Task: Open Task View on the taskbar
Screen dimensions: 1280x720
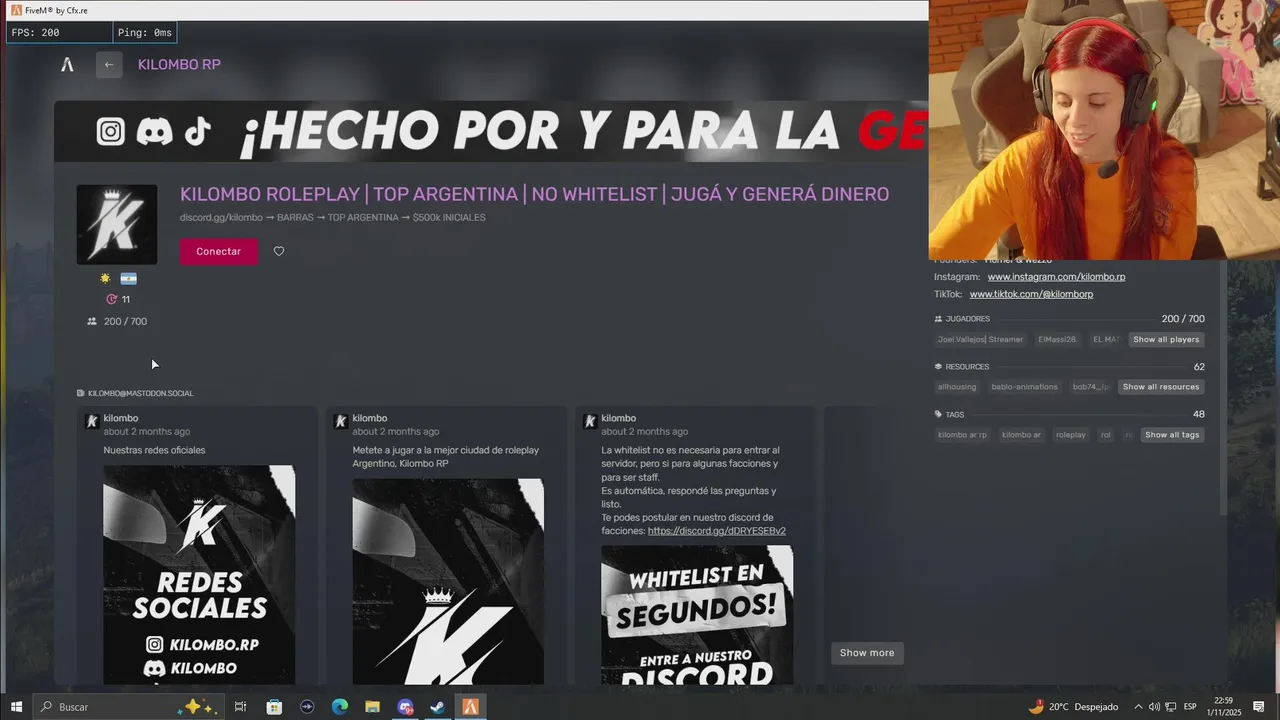Action: click(x=240, y=707)
